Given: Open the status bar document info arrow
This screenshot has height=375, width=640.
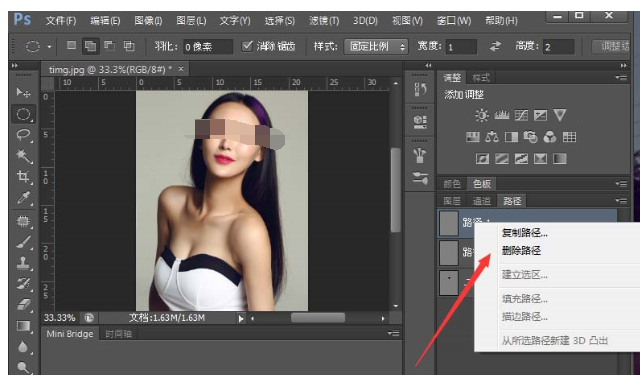Looking at the screenshot, I should (x=241, y=319).
